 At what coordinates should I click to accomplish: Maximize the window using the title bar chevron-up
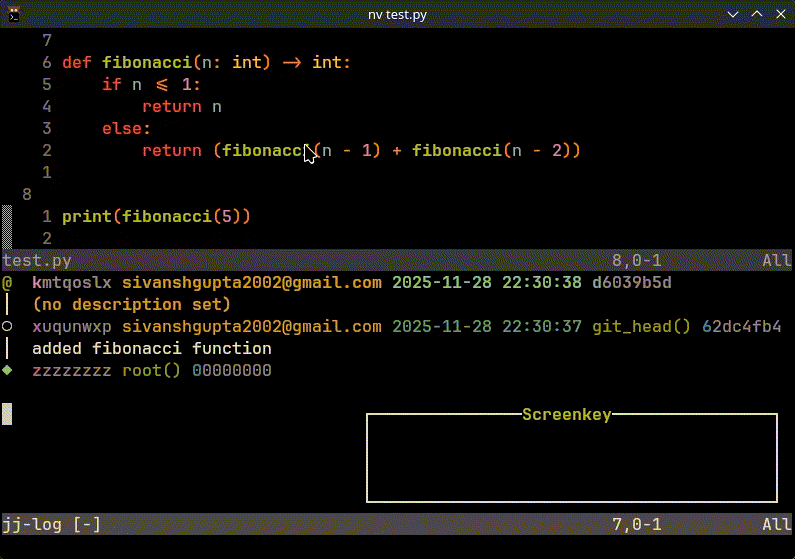[756, 13]
